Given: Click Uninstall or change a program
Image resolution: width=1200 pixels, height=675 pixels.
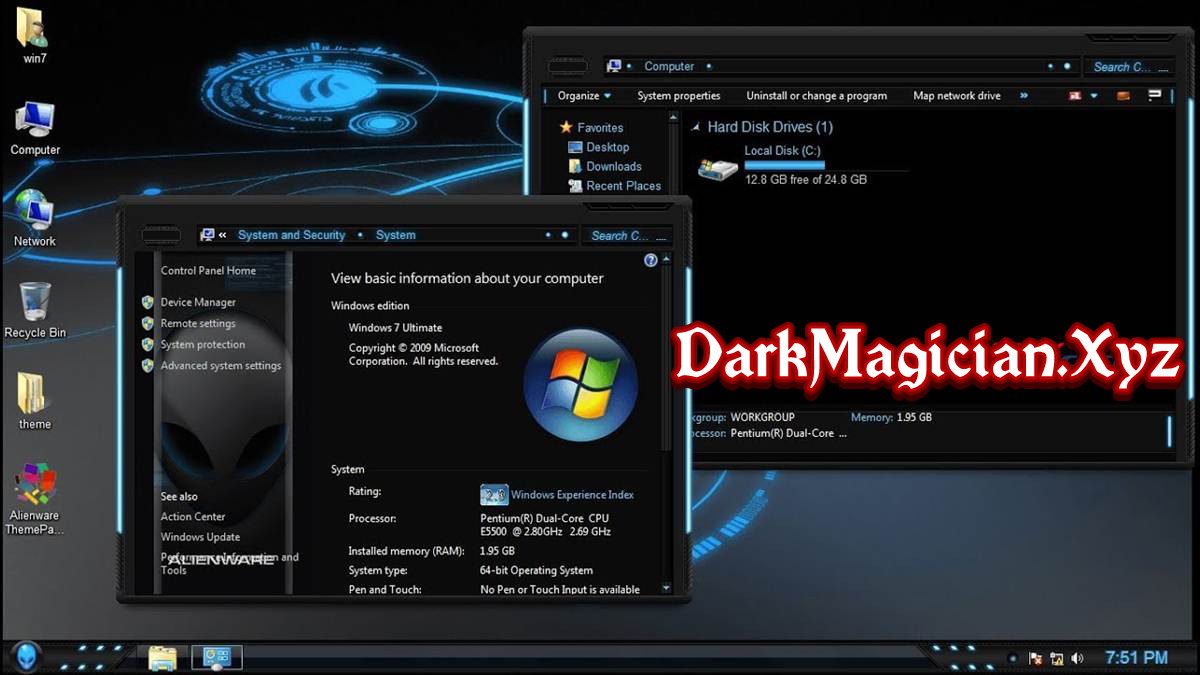Looking at the screenshot, I should pyautogui.click(x=817, y=96).
